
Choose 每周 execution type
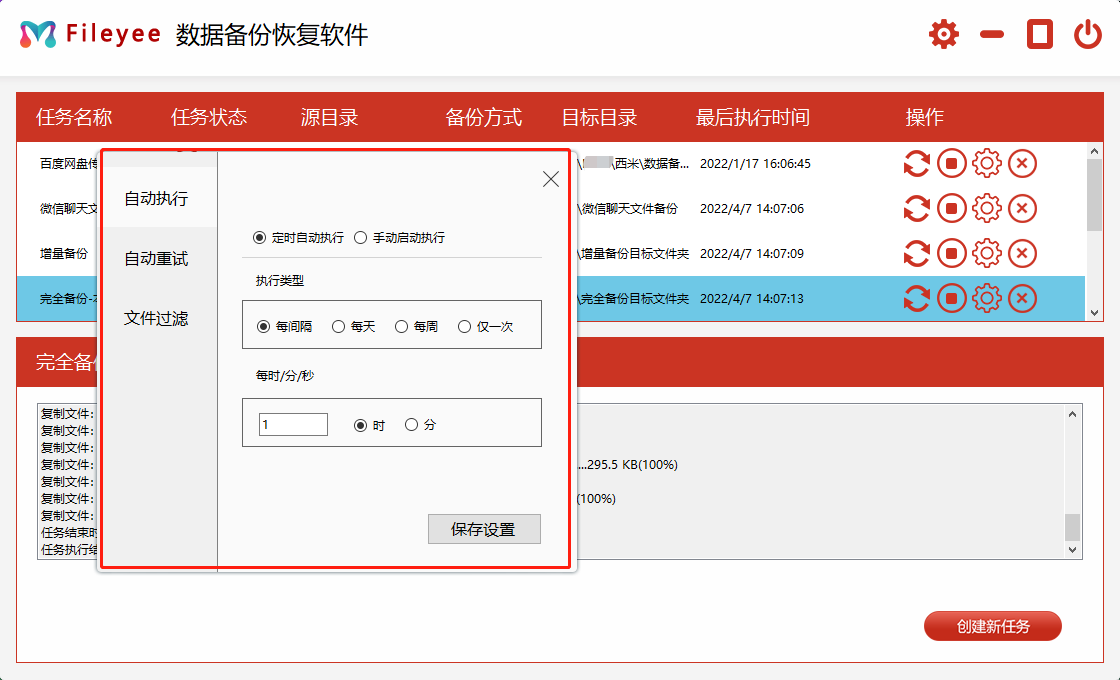pyautogui.click(x=403, y=325)
